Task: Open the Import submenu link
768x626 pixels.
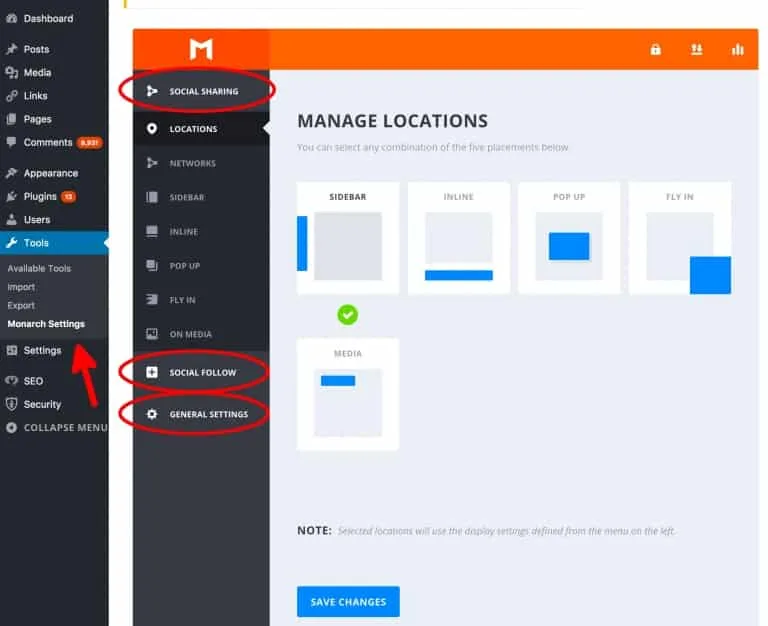Action: pyautogui.click(x=21, y=287)
